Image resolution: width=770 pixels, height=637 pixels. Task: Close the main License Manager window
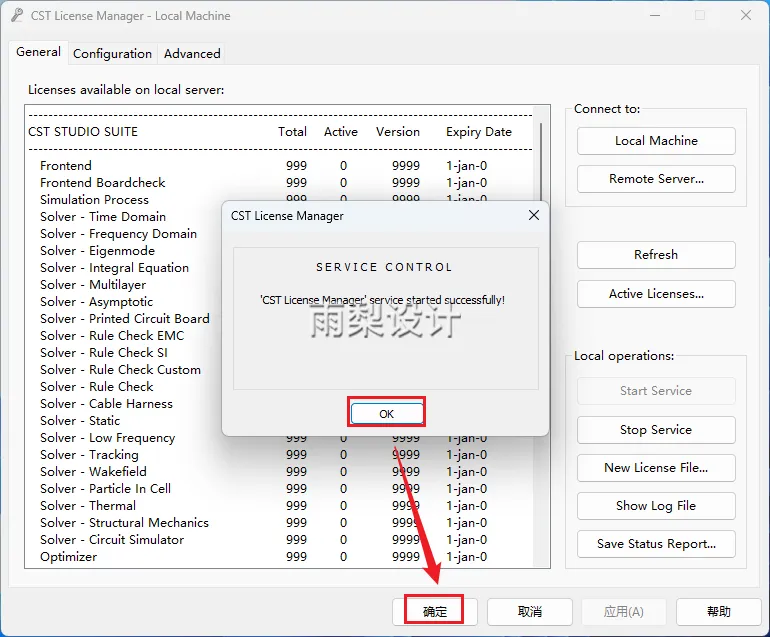click(x=746, y=16)
